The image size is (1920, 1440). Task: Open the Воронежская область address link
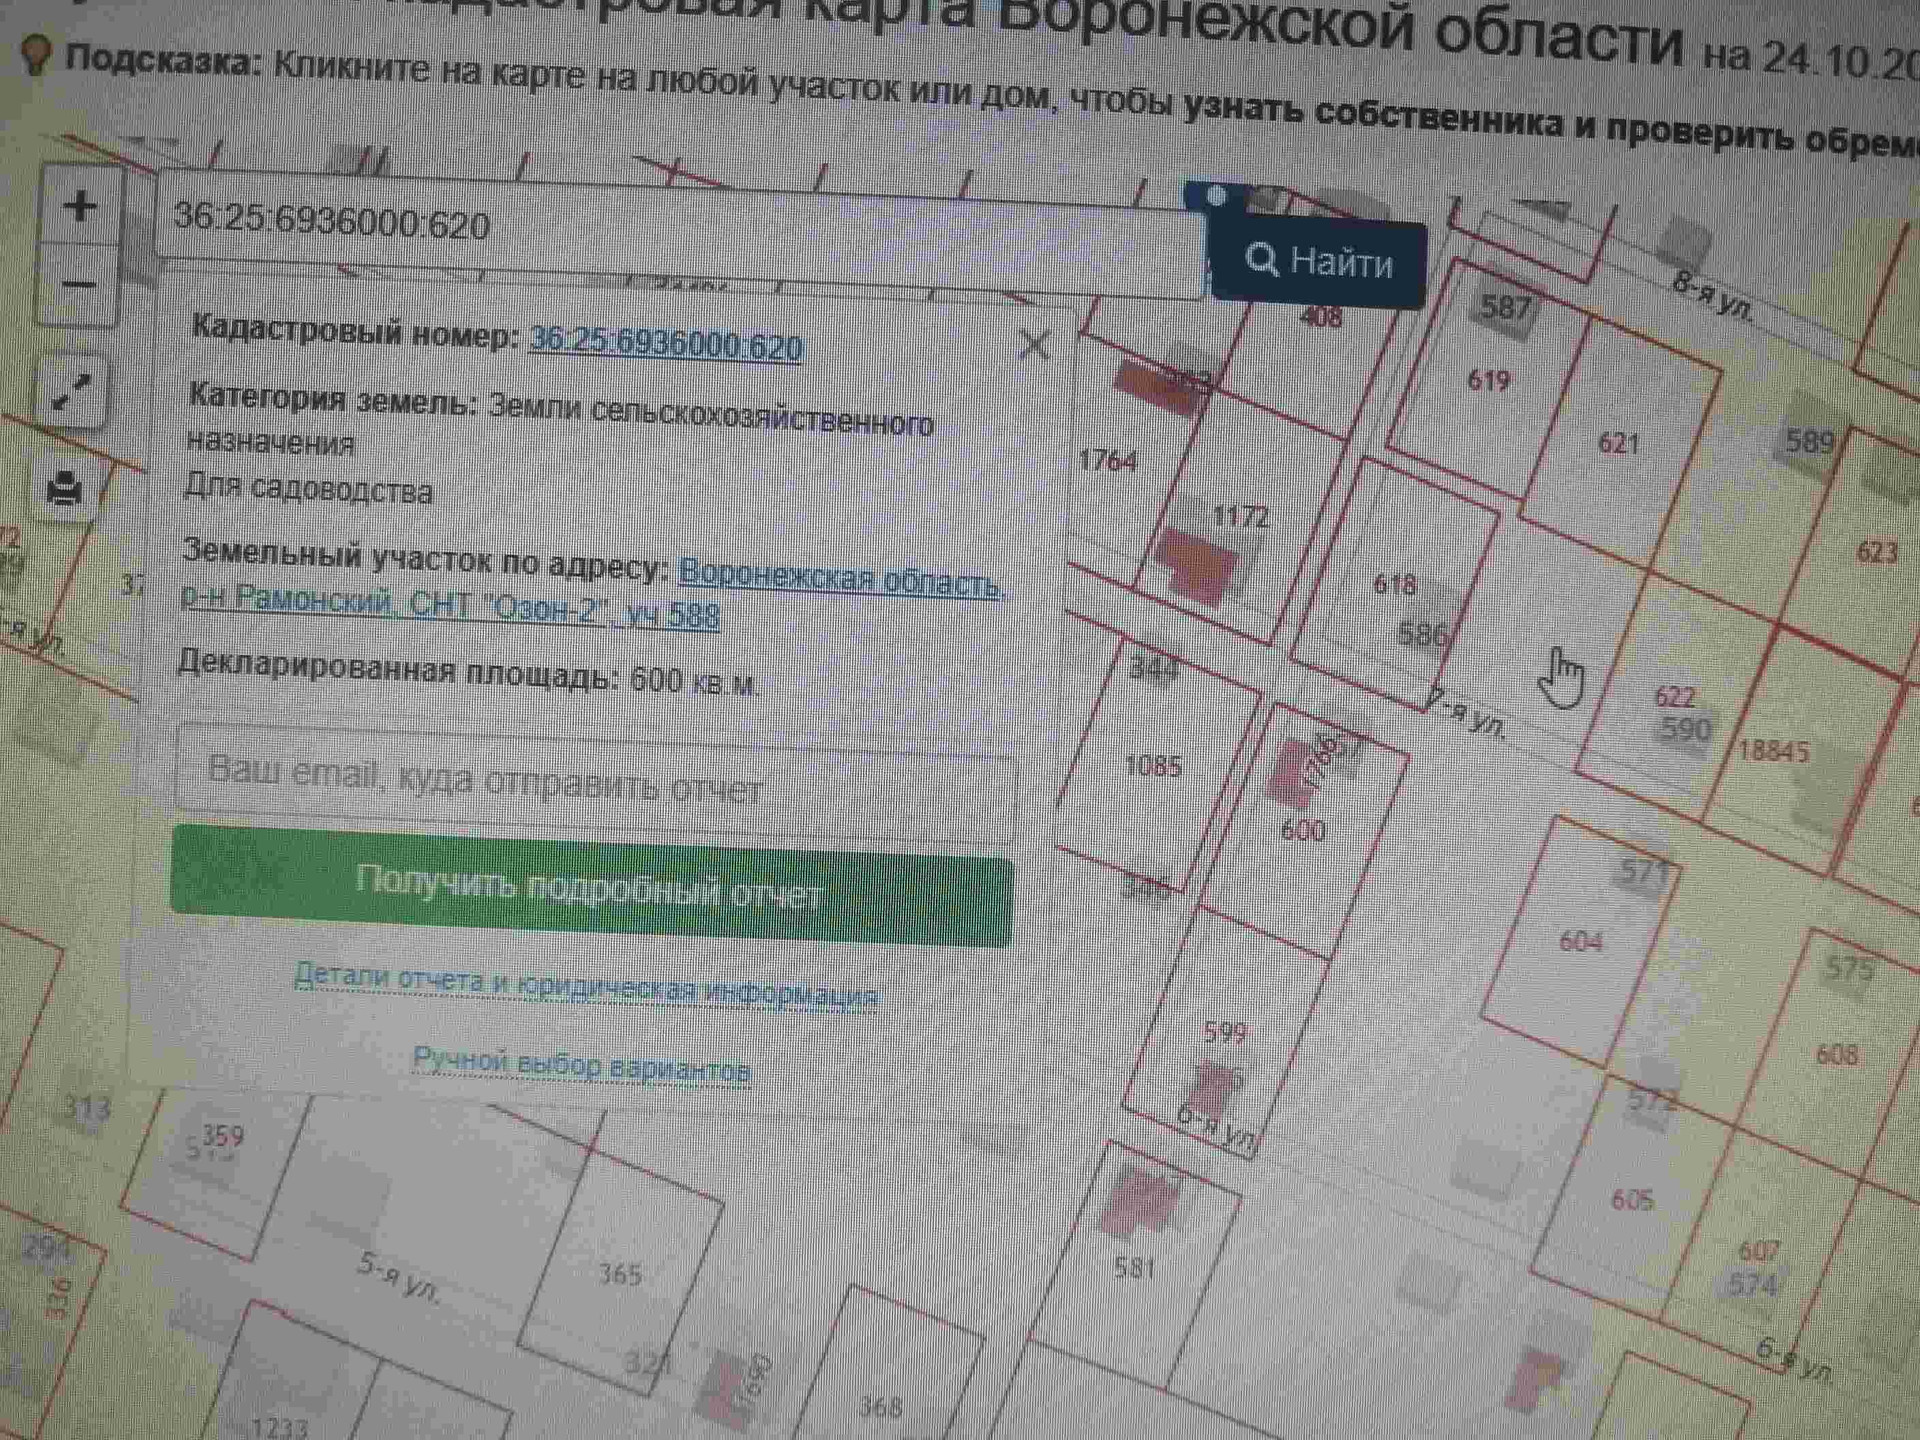click(838, 578)
